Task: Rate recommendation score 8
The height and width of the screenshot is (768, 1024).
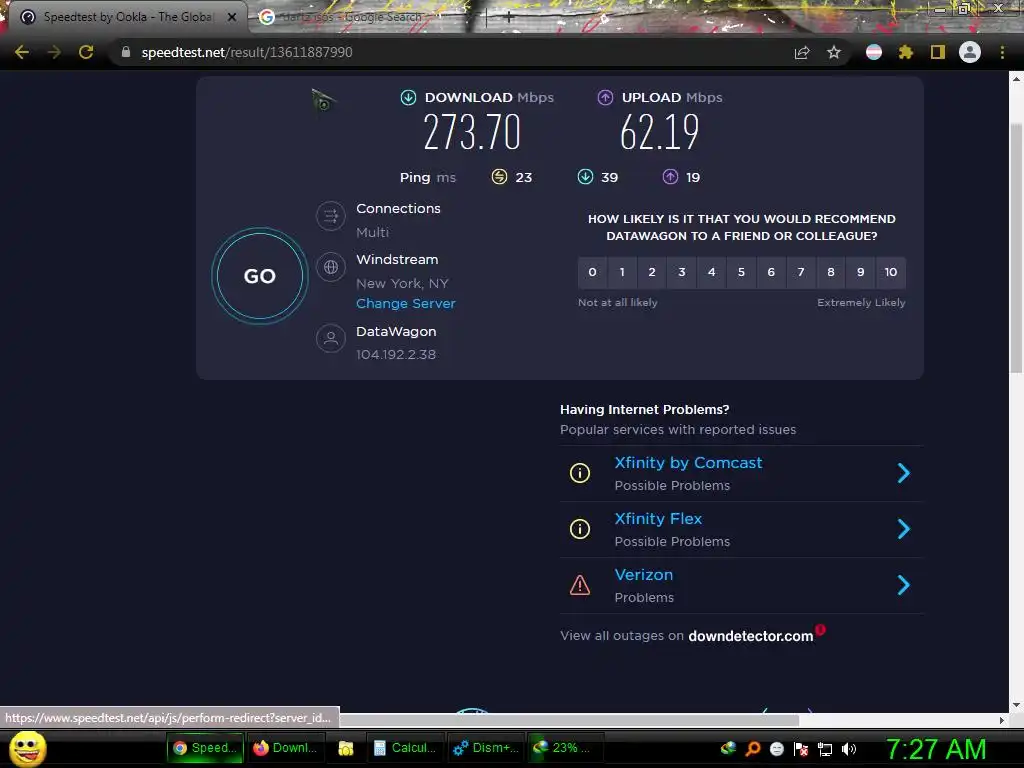Action: tap(831, 272)
